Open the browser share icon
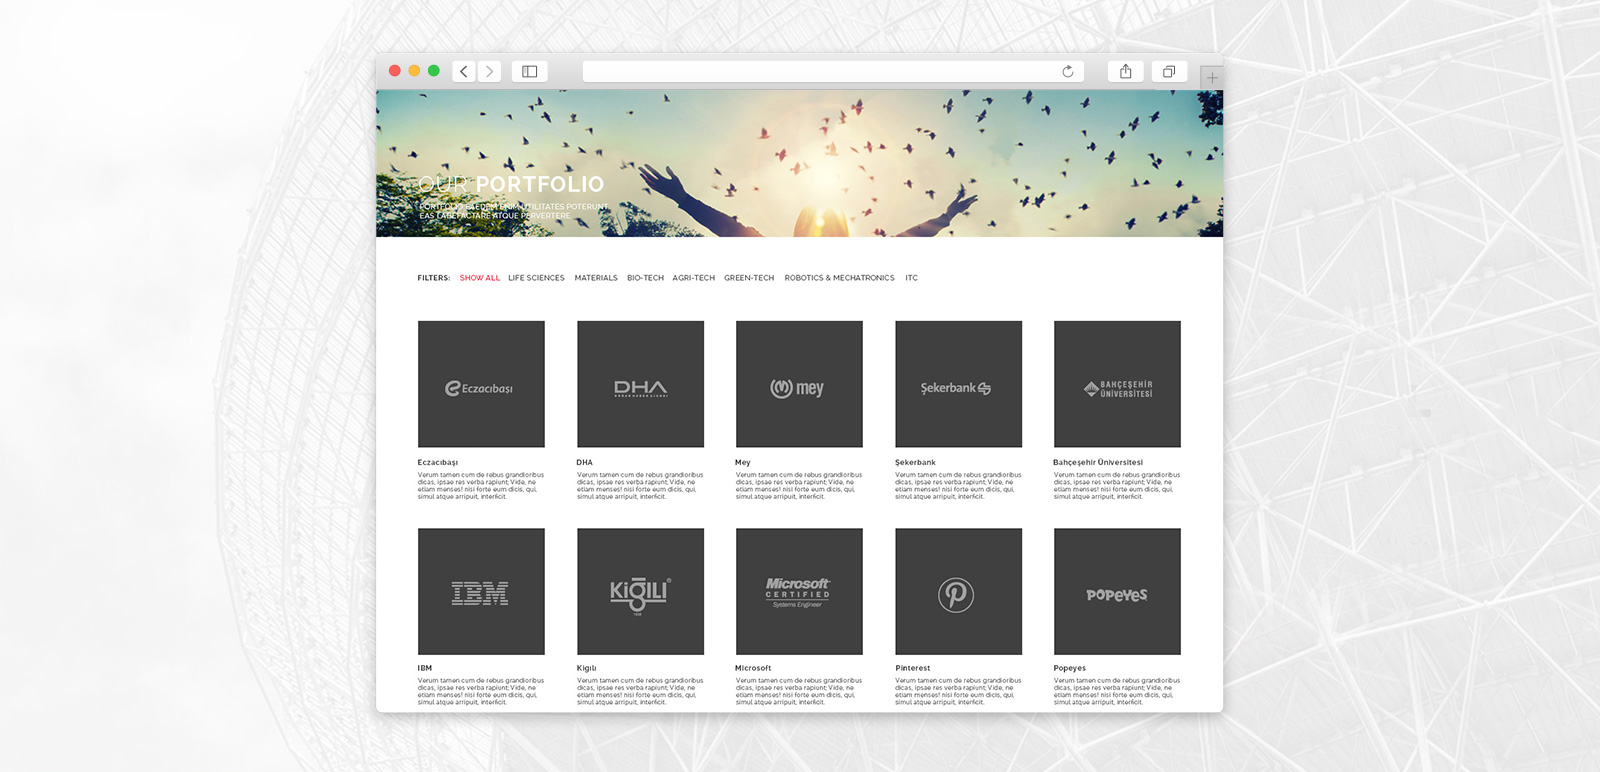The image size is (1600, 772). click(x=1126, y=71)
